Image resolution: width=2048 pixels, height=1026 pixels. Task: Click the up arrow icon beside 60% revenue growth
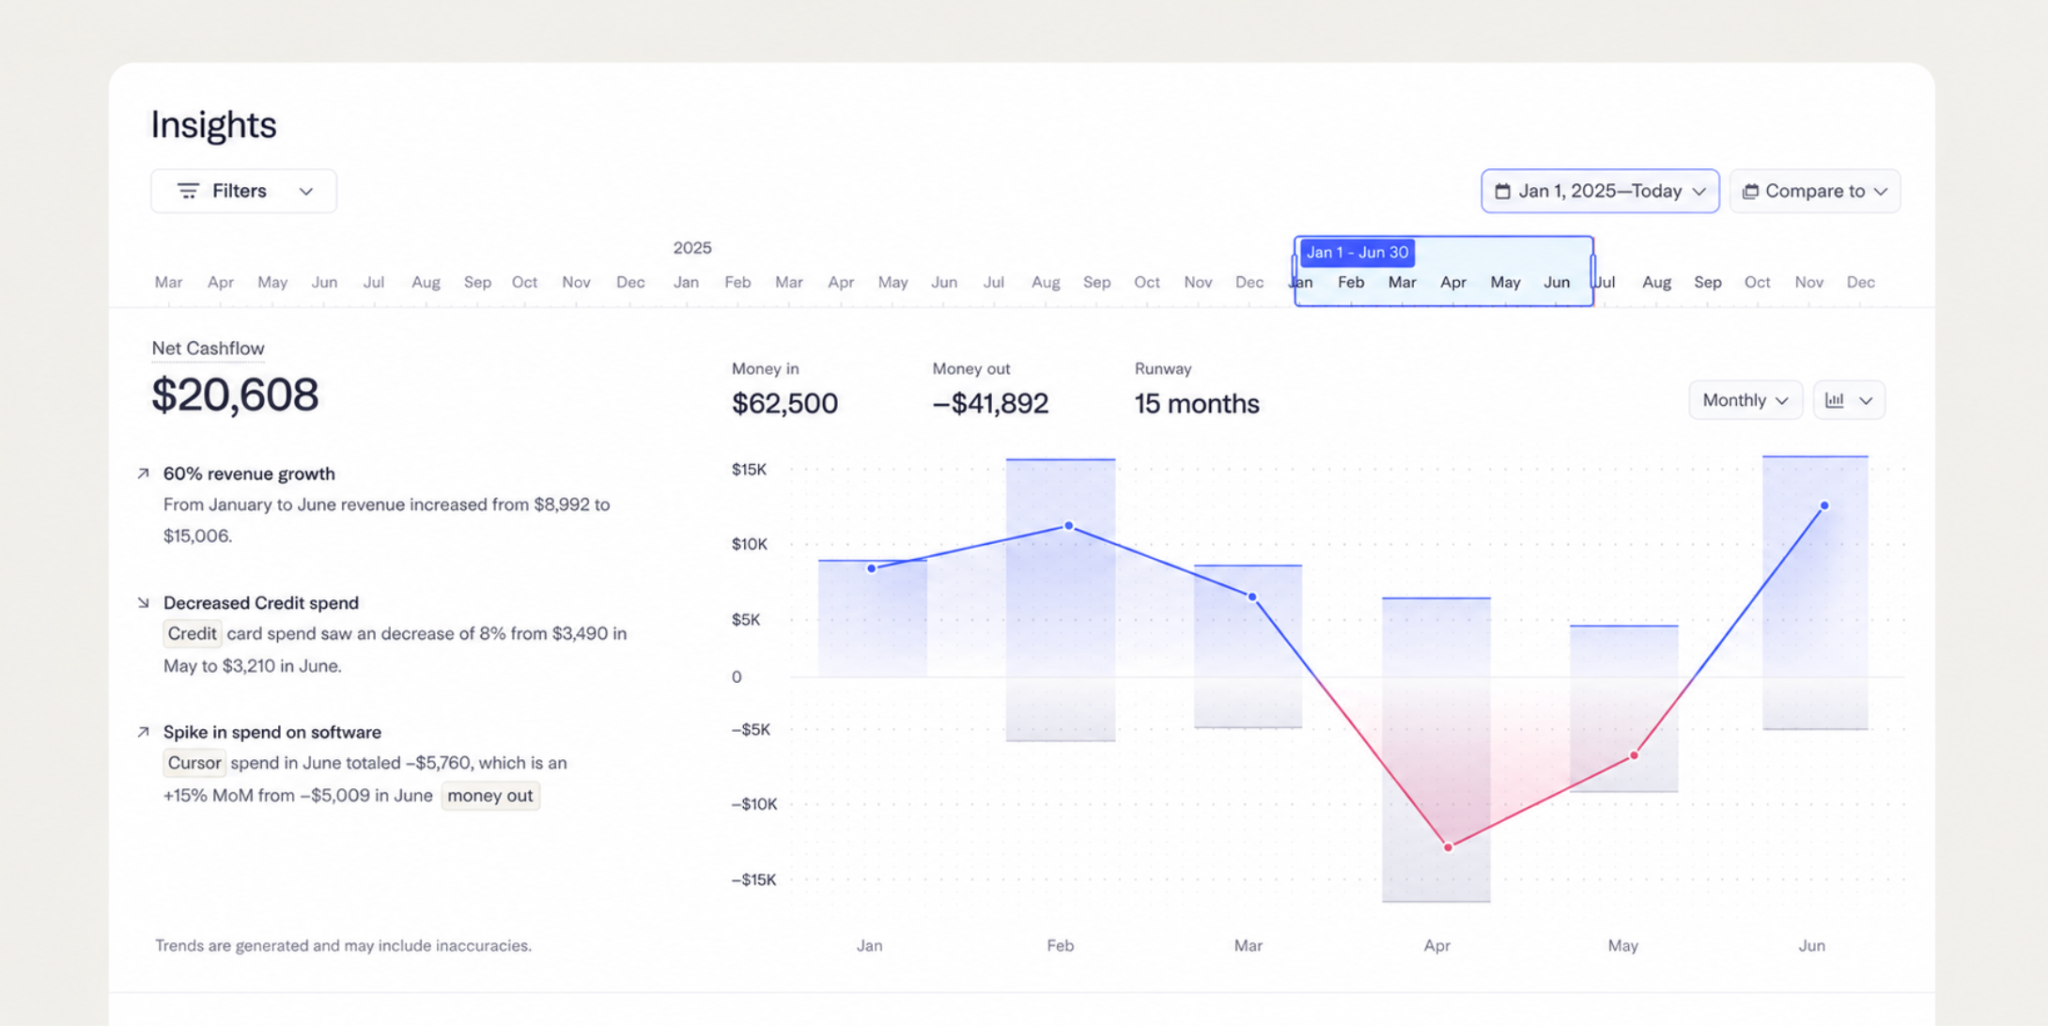[x=143, y=473]
